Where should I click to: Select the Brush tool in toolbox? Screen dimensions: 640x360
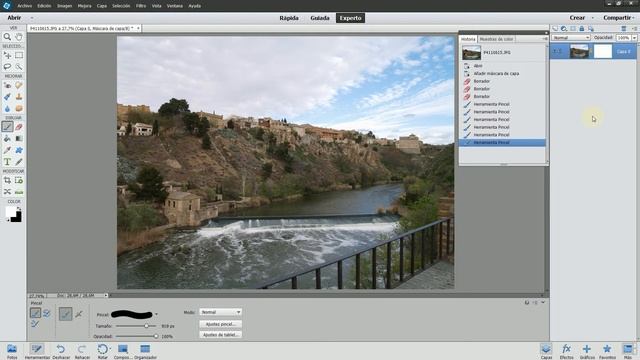(x=7, y=127)
